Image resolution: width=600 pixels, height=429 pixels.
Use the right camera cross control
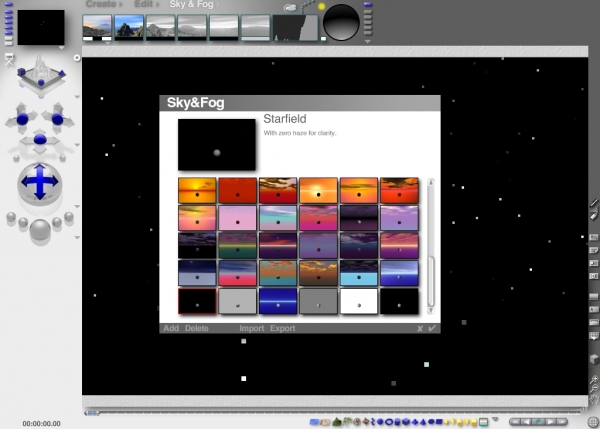click(57, 118)
